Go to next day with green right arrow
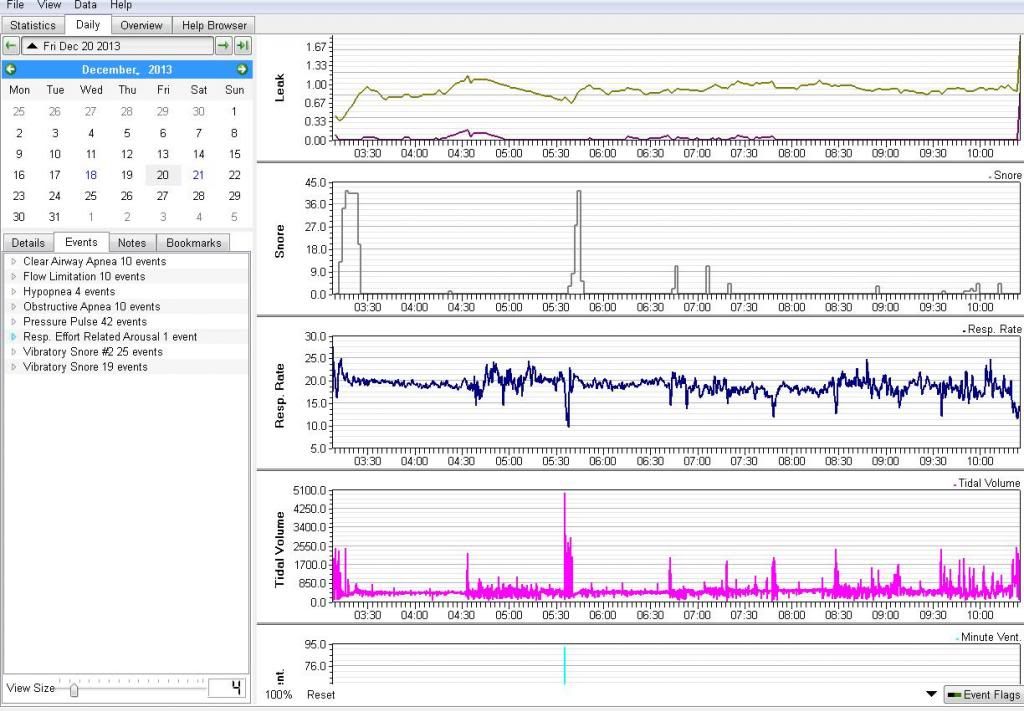This screenshot has height=711, width=1024. pos(223,46)
